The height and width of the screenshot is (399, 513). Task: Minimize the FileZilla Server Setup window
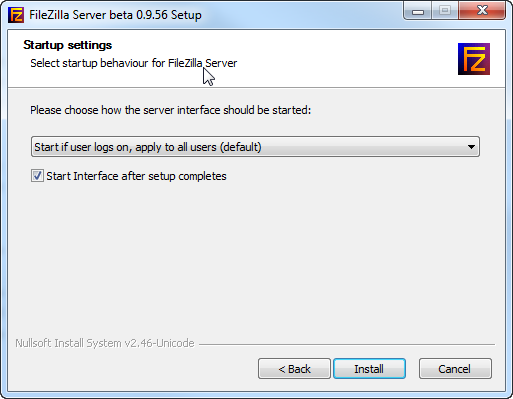pos(418,11)
